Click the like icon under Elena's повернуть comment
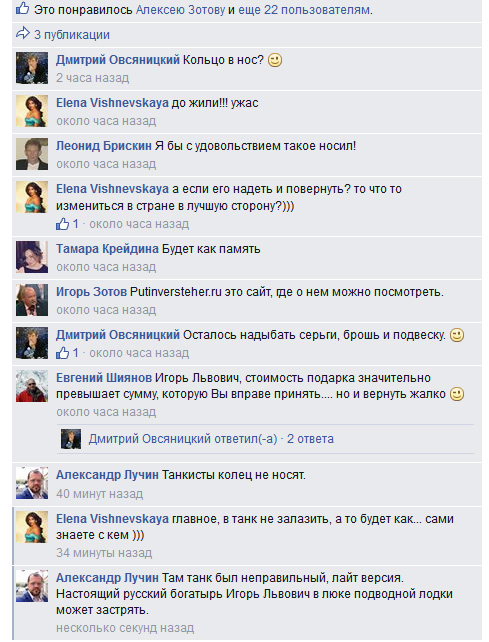Viewport: 489px width, 642px height. point(62,224)
